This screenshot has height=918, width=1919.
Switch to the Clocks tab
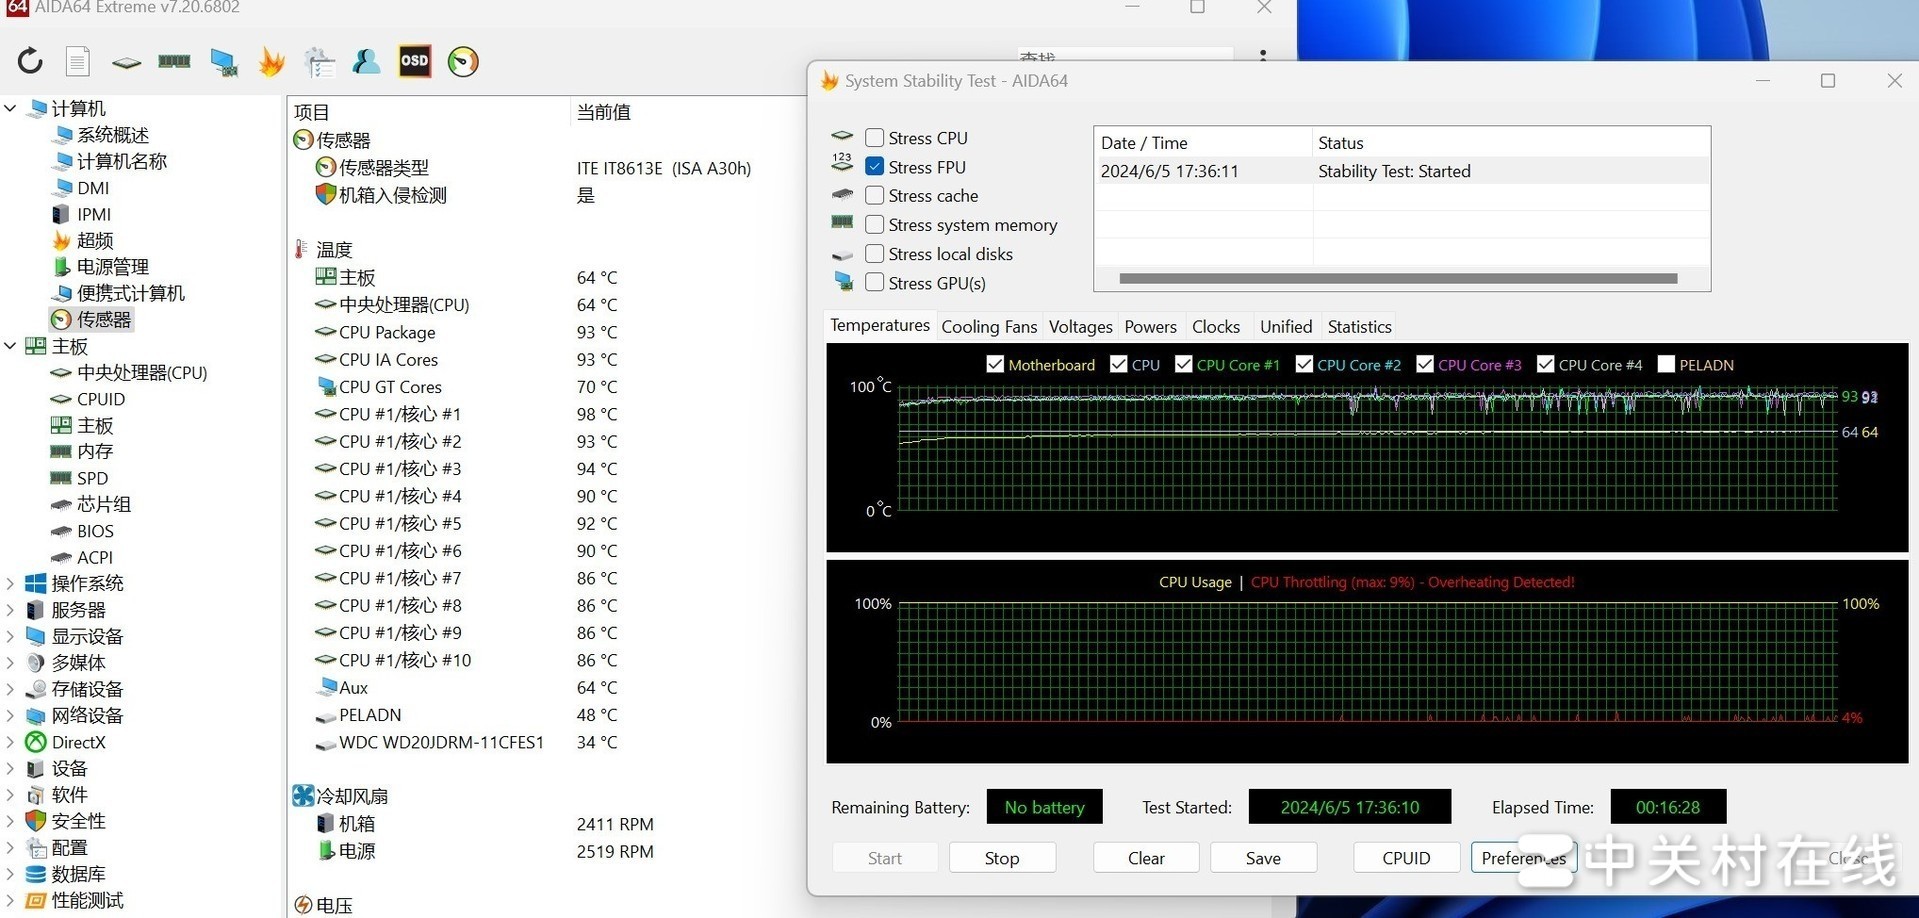[x=1216, y=327]
